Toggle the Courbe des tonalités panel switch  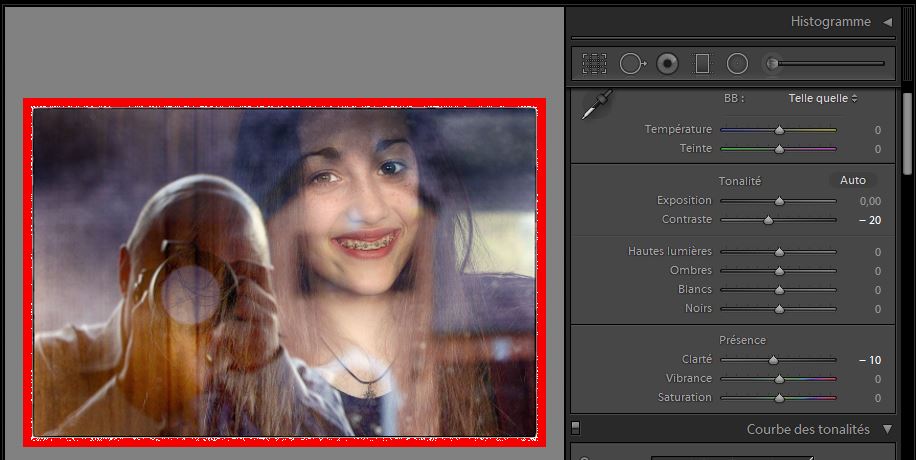pos(576,429)
